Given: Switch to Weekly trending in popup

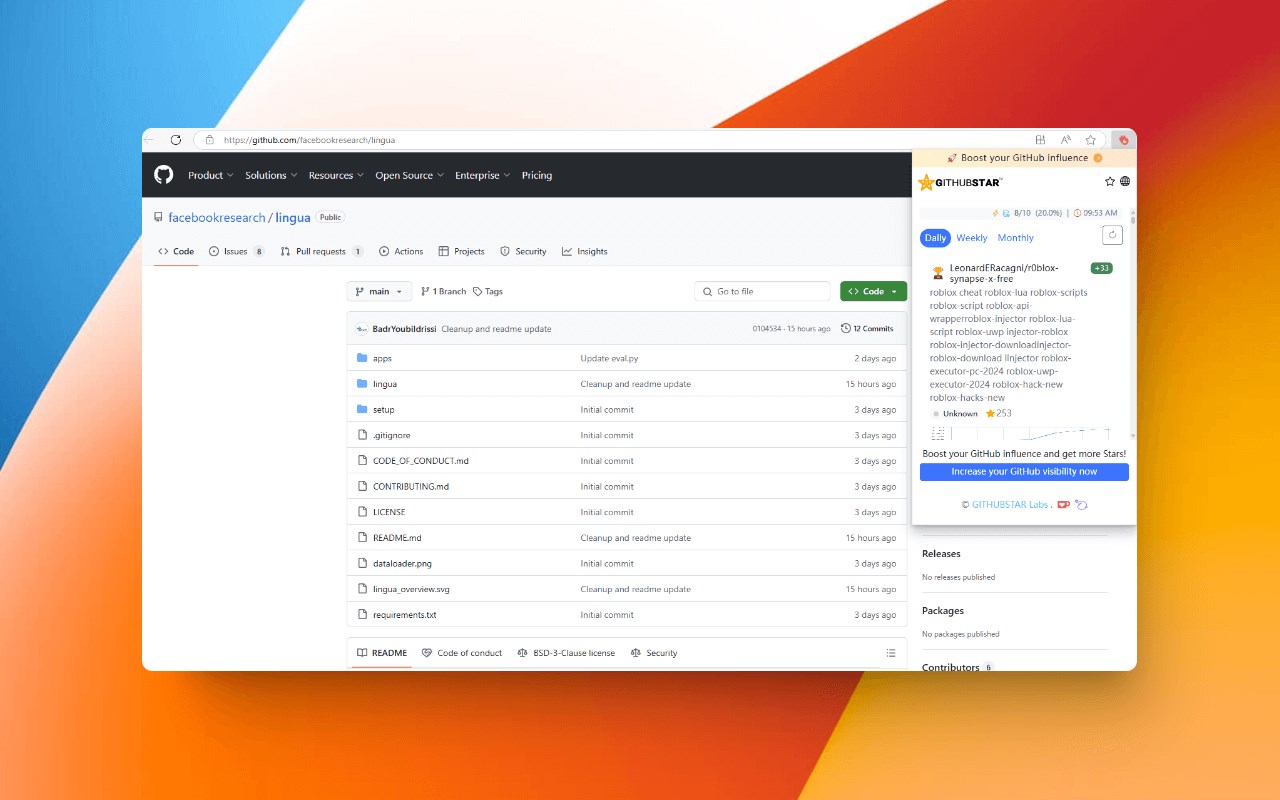Looking at the screenshot, I should [x=971, y=238].
